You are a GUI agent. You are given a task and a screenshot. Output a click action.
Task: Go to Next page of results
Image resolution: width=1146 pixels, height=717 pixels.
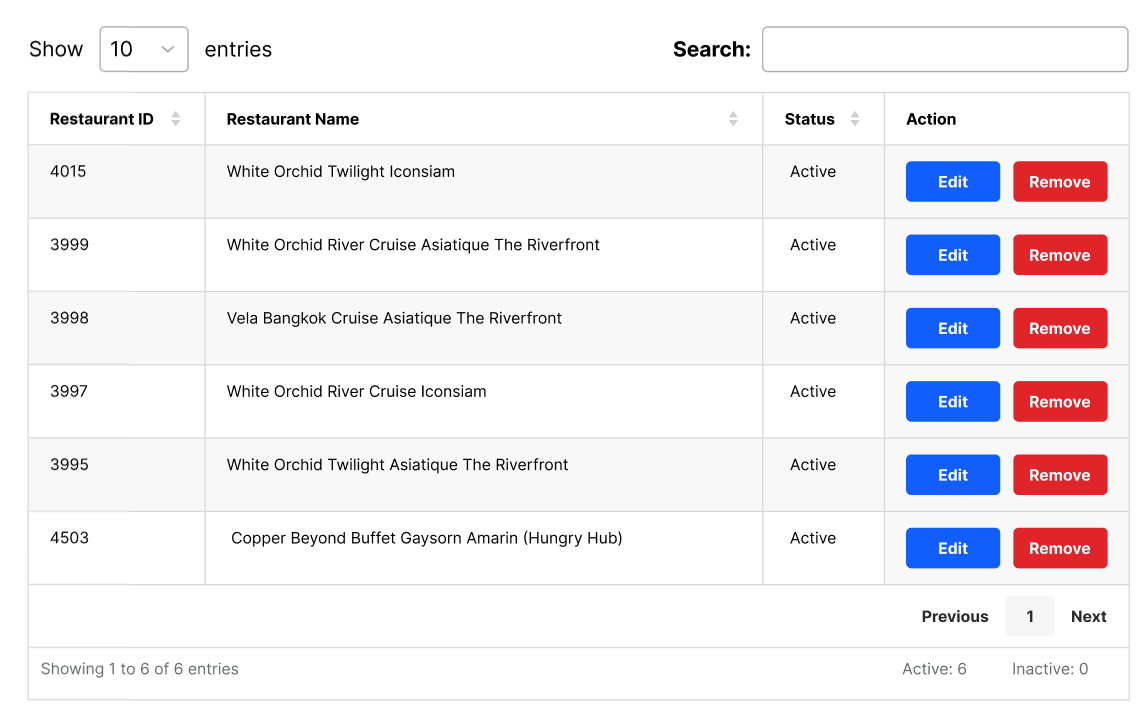point(1088,617)
